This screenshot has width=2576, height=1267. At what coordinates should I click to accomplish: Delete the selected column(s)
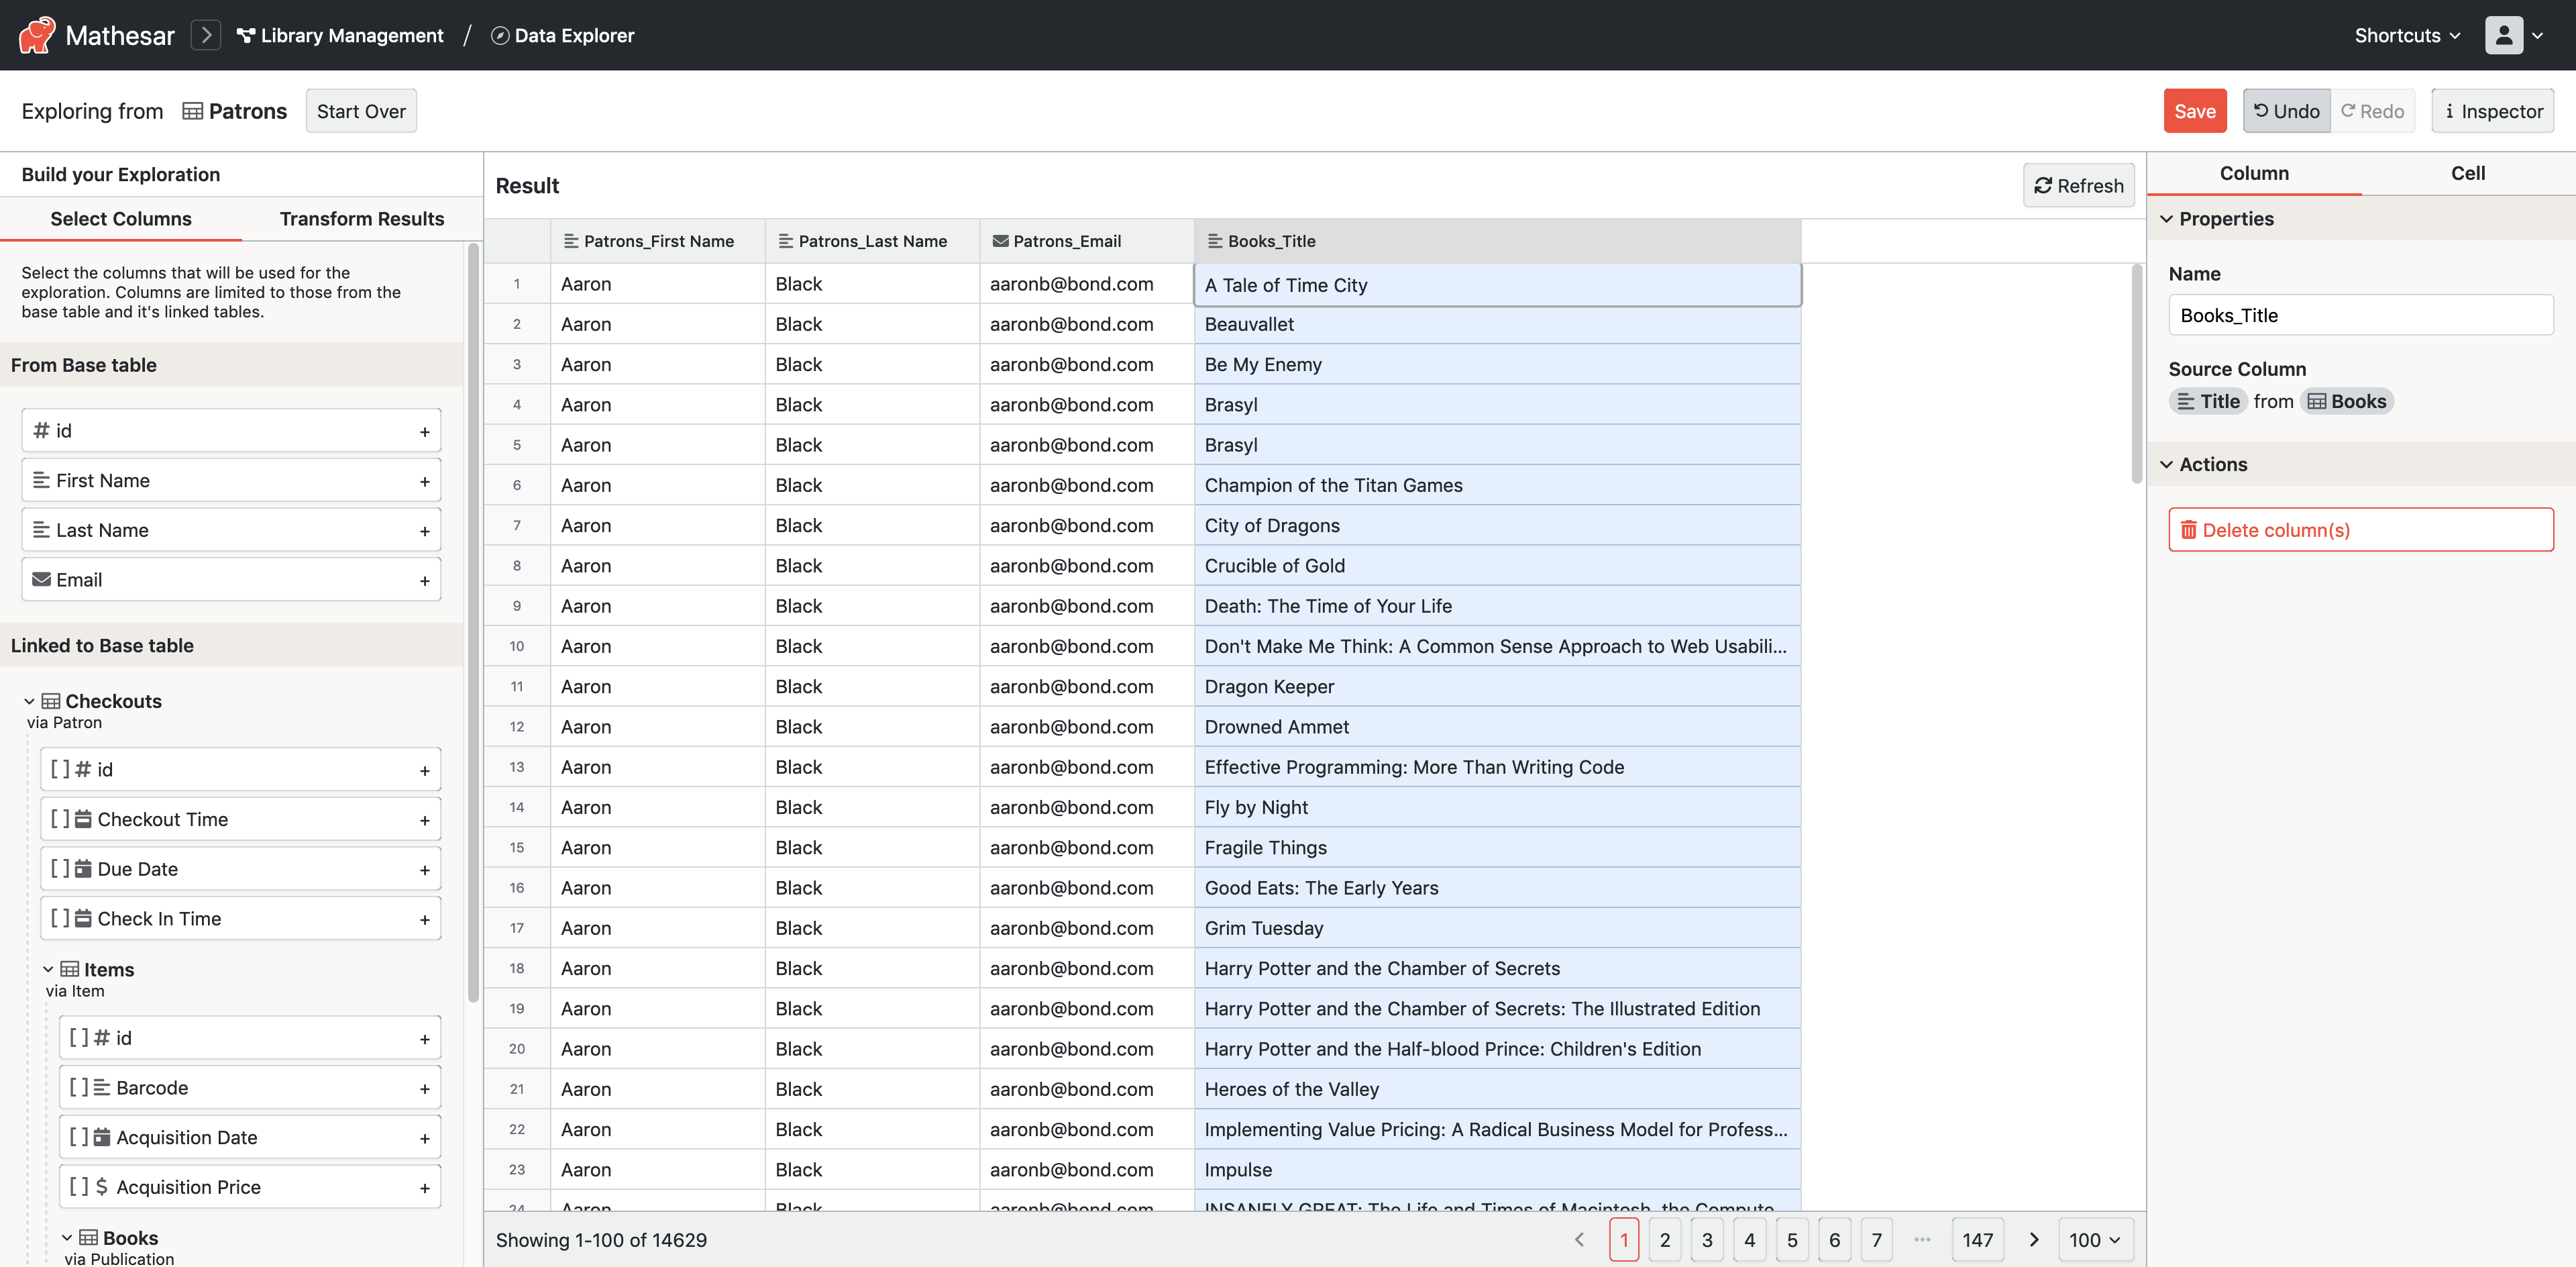tap(2360, 530)
